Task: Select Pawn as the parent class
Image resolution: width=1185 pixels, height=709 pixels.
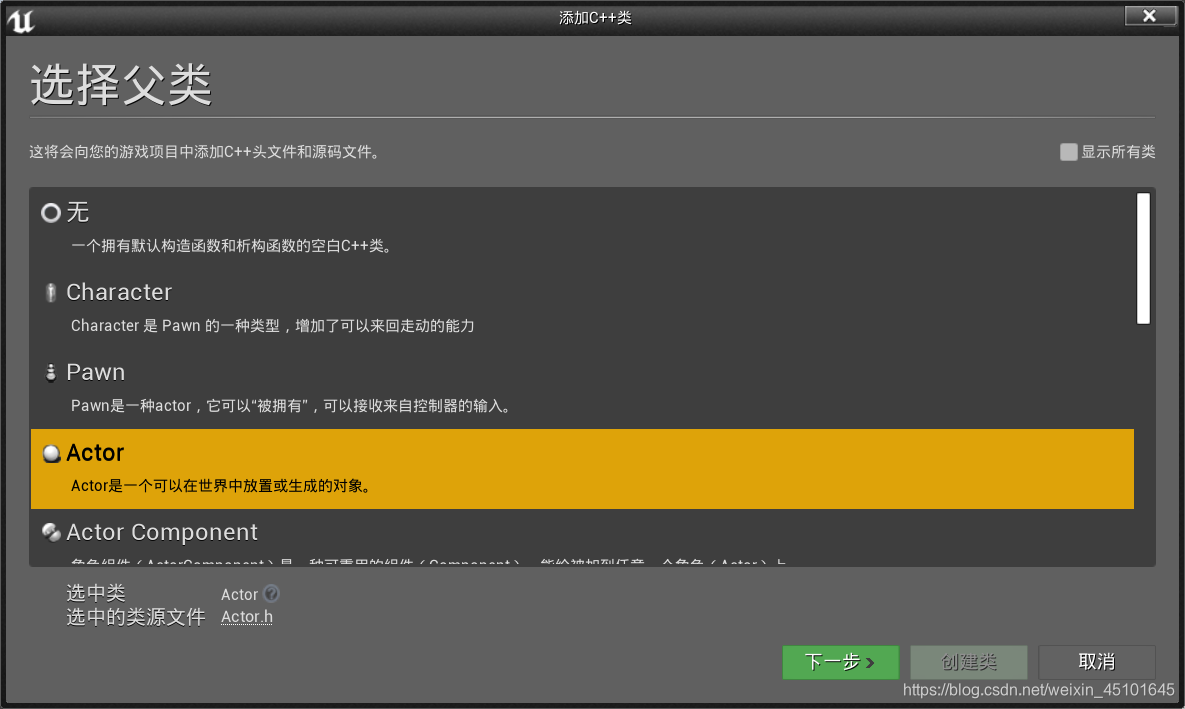Action: 582,389
